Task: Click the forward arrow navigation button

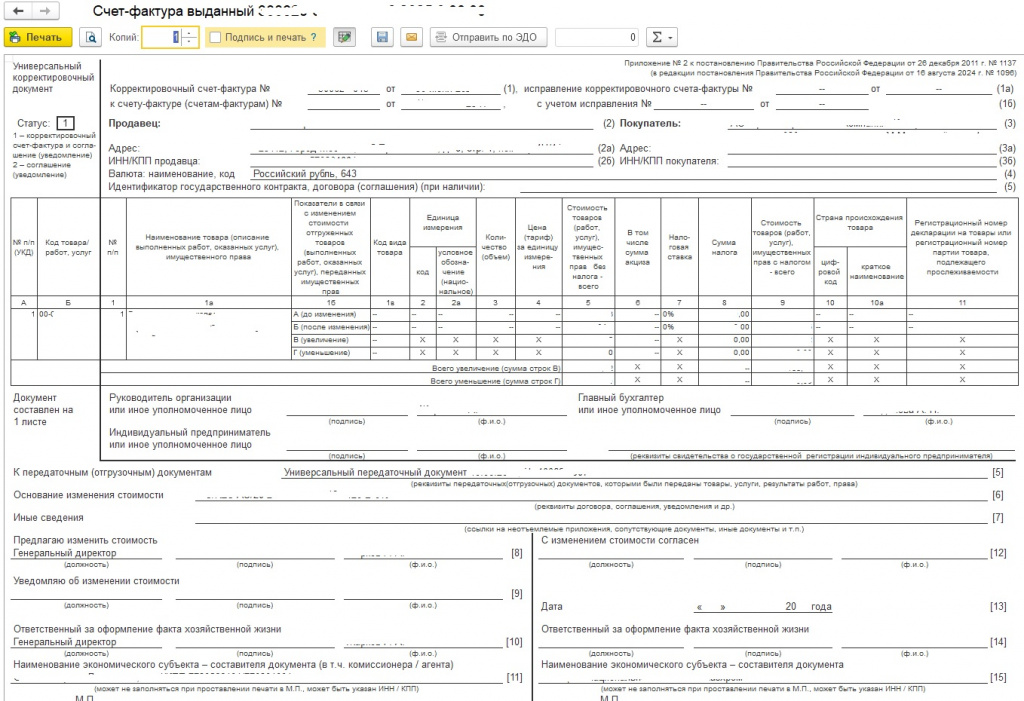Action: coord(44,11)
